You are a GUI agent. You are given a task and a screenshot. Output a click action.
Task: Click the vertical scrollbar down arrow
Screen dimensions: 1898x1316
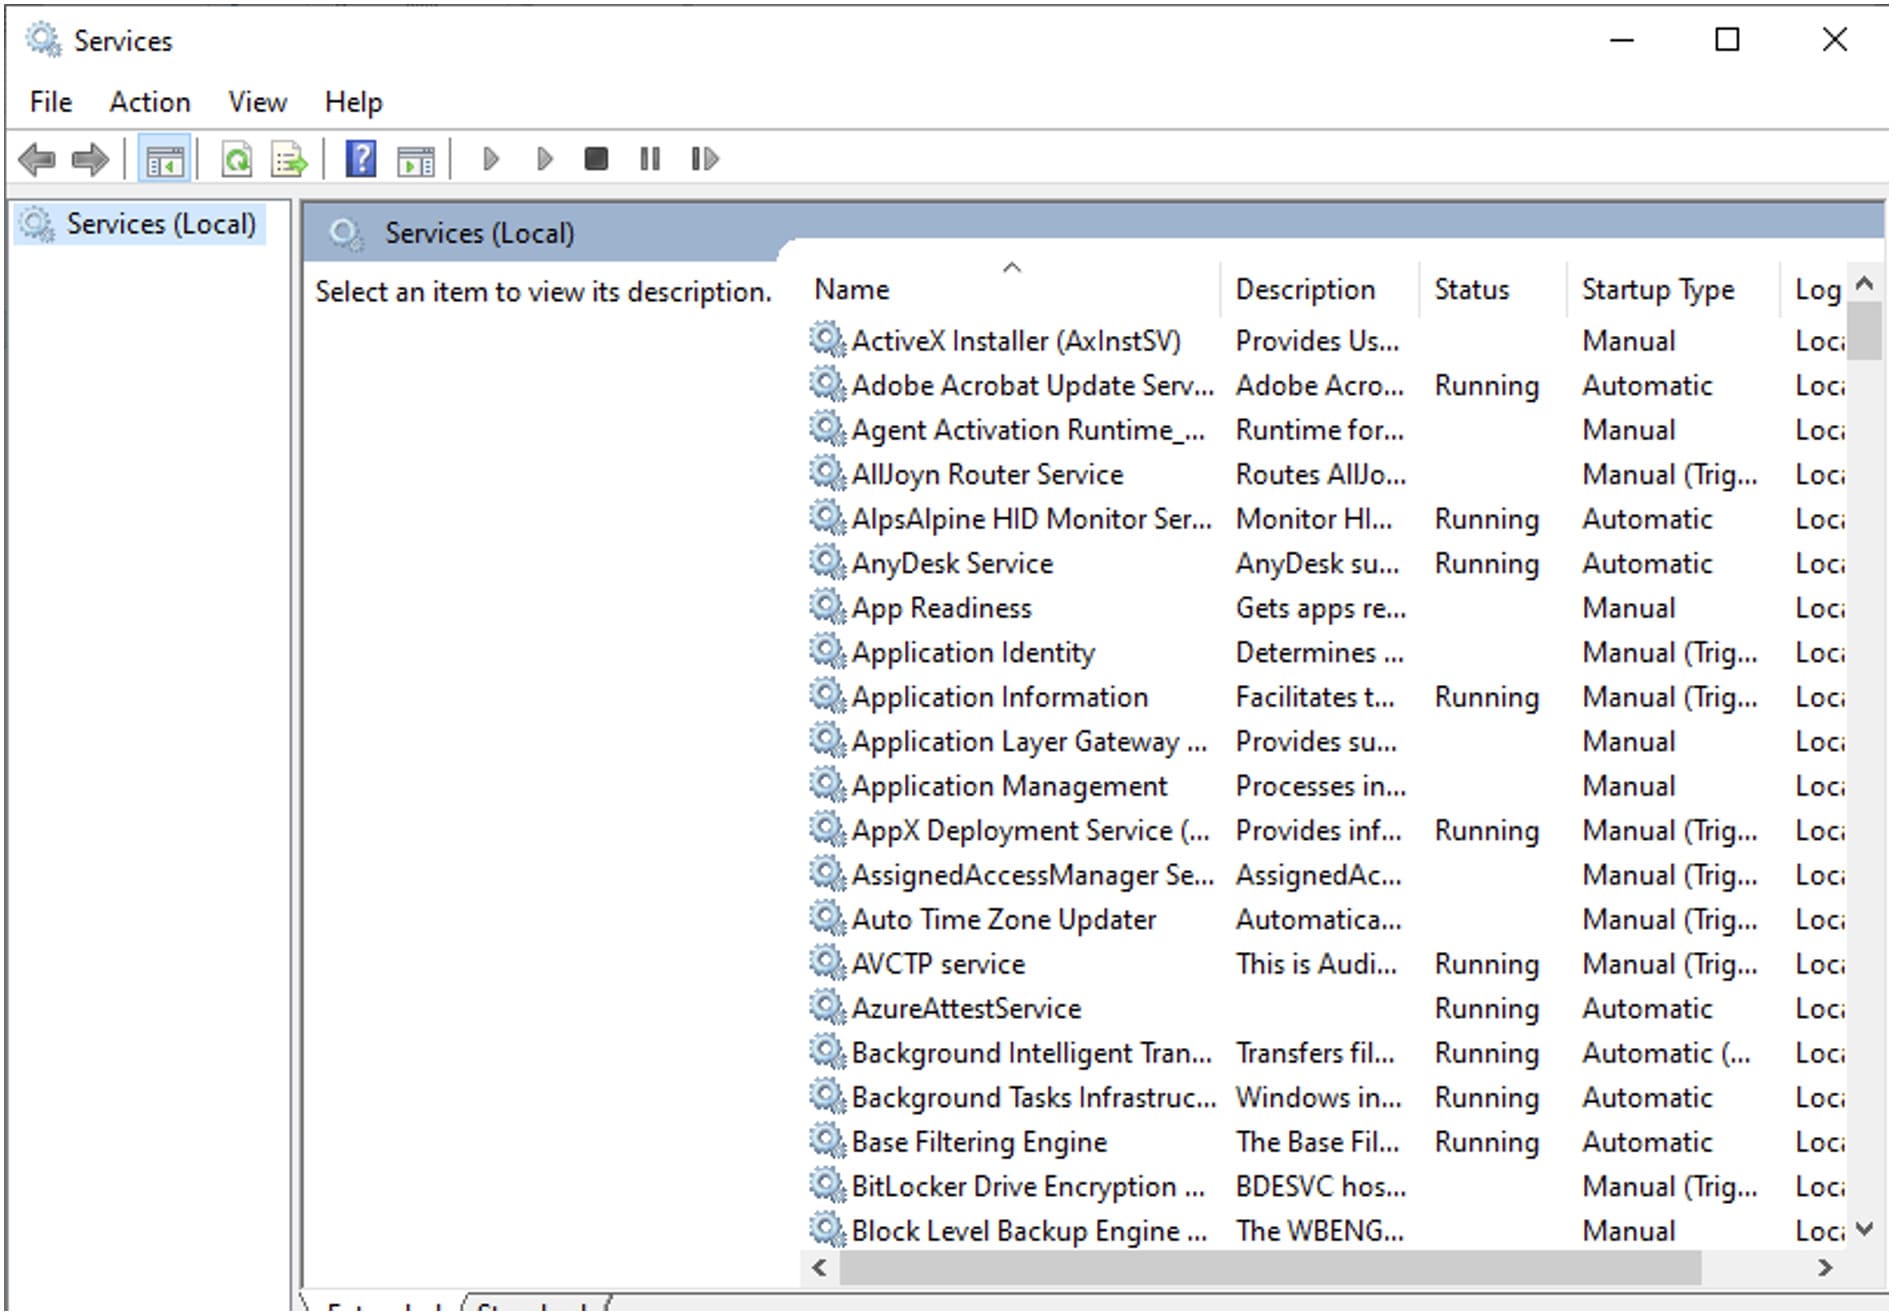coord(1864,1229)
